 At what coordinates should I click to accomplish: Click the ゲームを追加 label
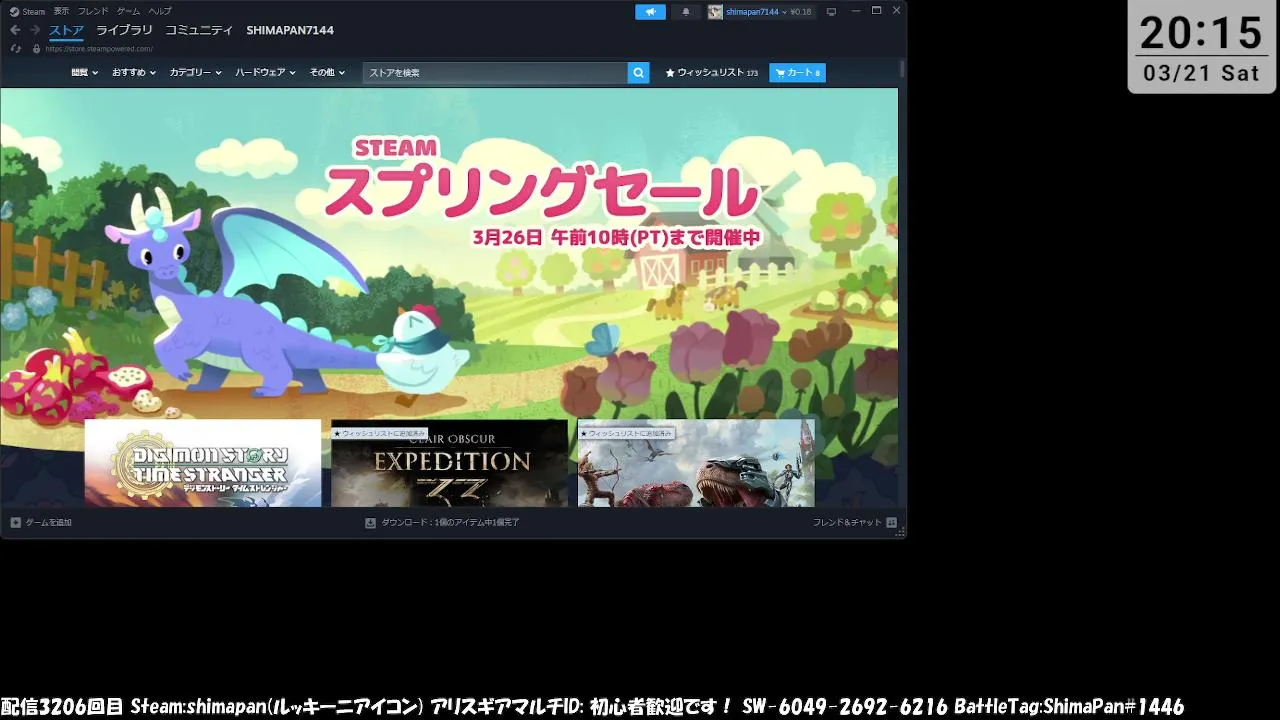click(x=49, y=523)
